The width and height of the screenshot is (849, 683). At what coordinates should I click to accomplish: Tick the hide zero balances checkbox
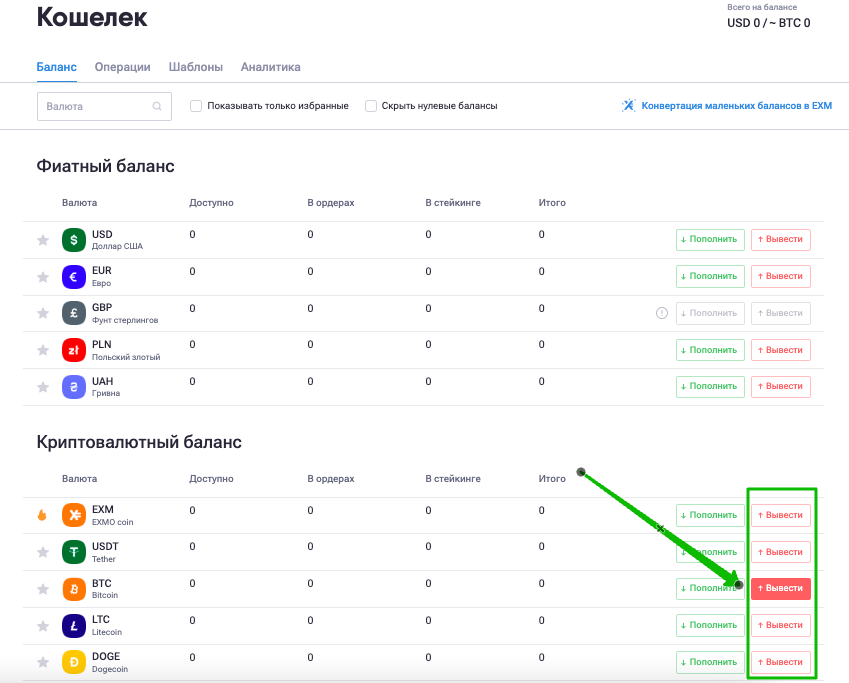[x=371, y=106]
